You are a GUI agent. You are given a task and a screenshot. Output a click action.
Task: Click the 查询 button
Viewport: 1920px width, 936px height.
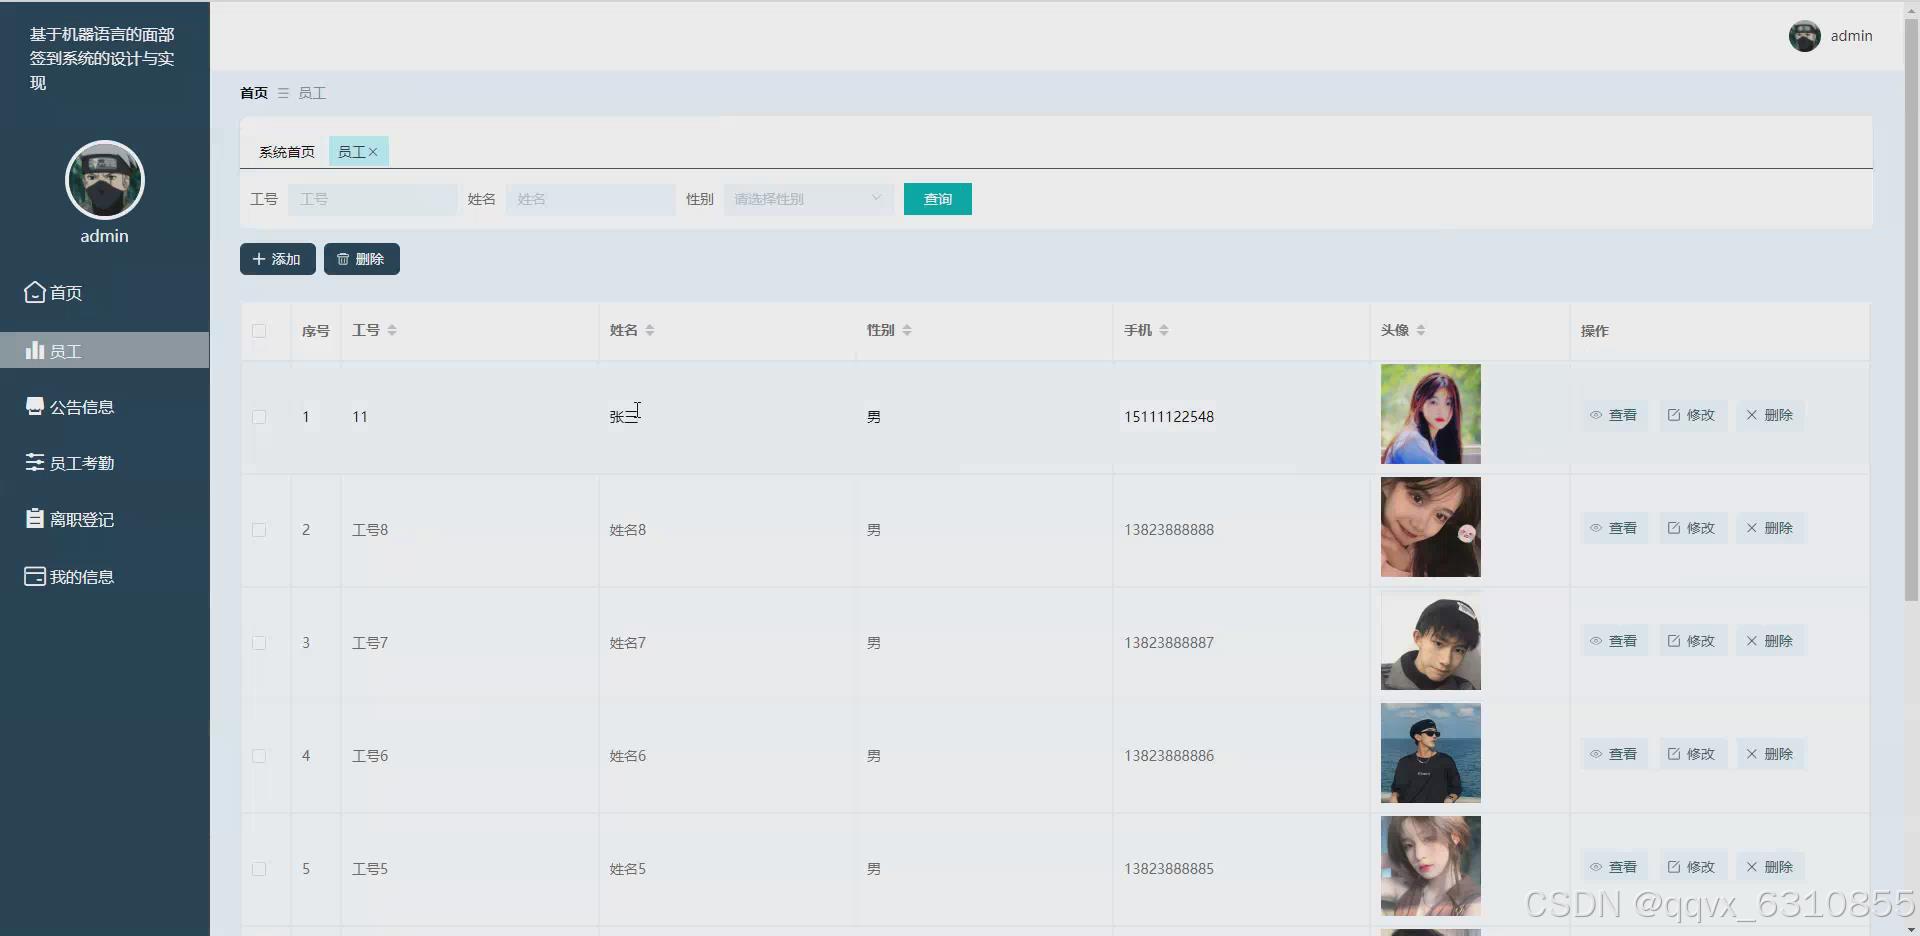pos(937,199)
